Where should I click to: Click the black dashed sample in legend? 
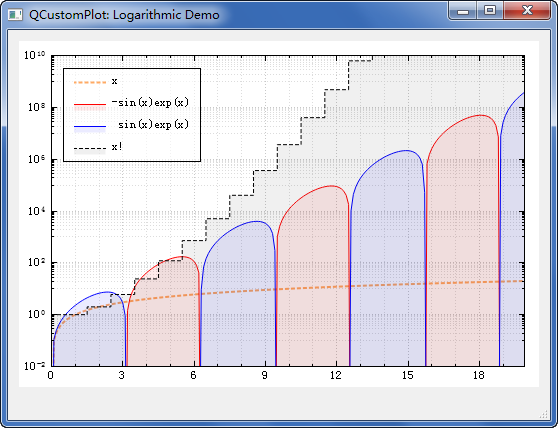(90, 149)
